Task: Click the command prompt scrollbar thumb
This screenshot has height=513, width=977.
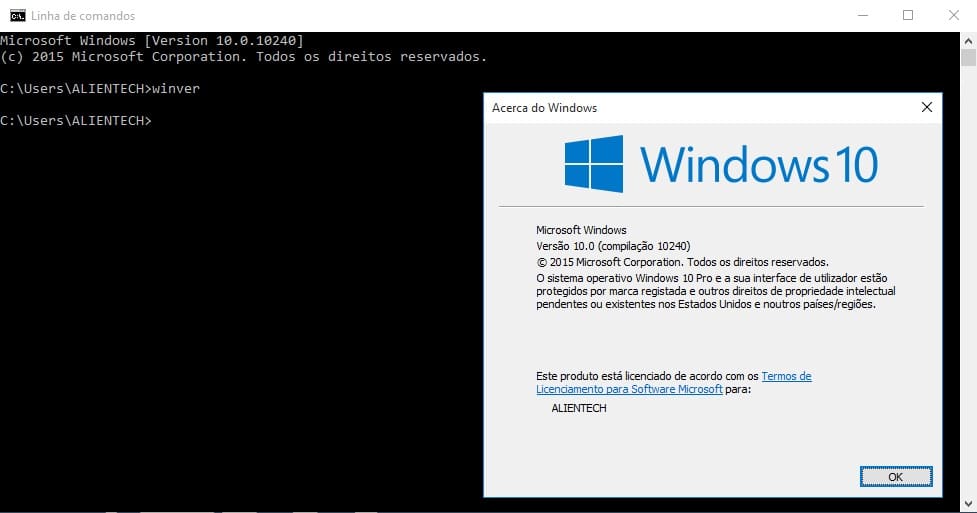Action: [968, 57]
